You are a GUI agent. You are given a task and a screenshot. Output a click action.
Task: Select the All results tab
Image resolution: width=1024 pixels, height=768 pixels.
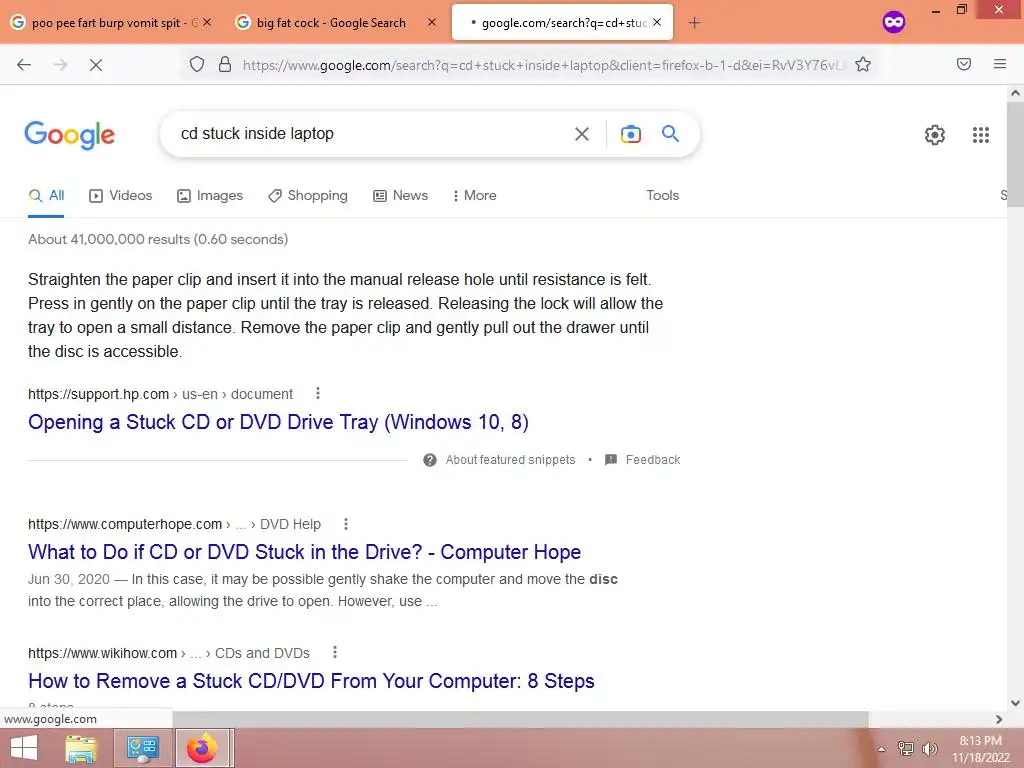click(46, 195)
